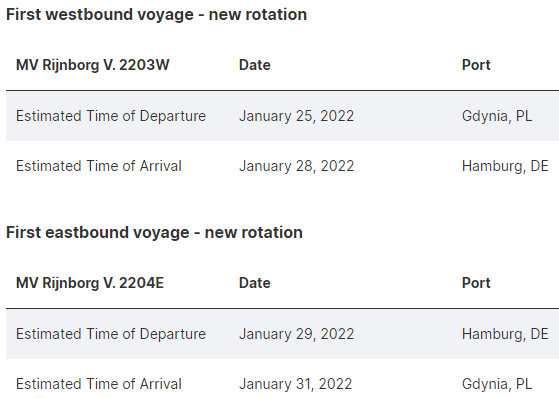Click the First westbound voyage heading
Image resolution: width=559 pixels, height=398 pixels.
click(157, 15)
